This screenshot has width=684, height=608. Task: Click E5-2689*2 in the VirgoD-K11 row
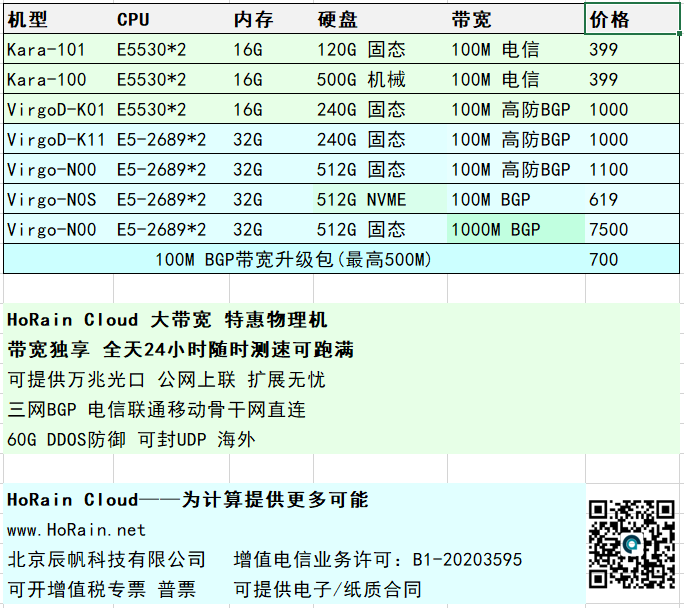[171, 140]
